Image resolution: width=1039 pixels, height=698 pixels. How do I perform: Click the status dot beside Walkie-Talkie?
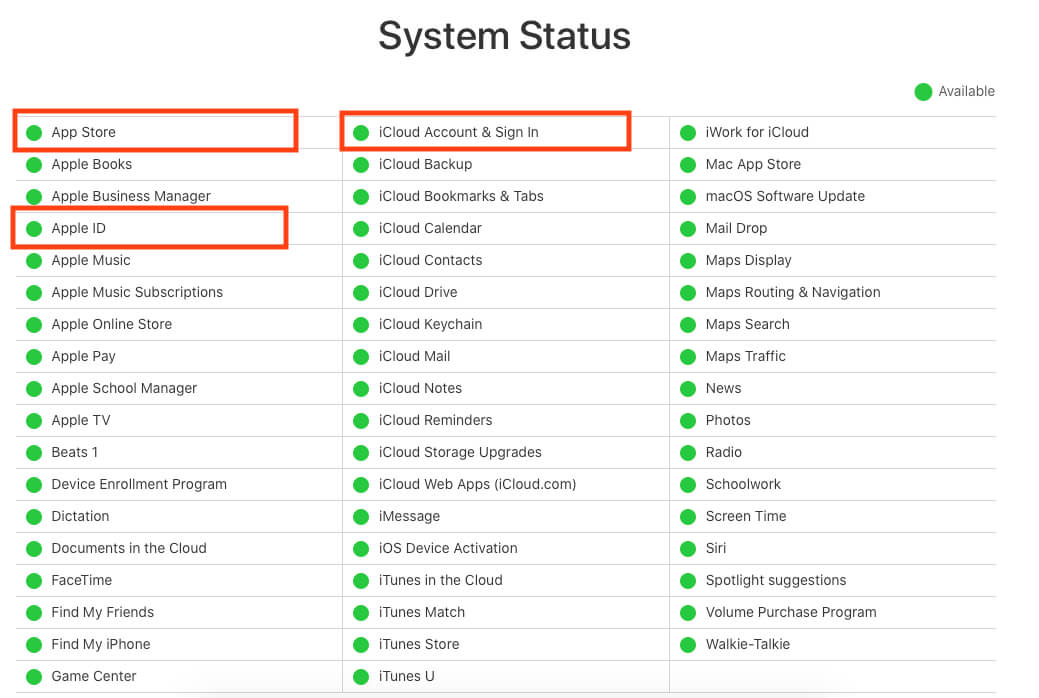pyautogui.click(x=688, y=644)
